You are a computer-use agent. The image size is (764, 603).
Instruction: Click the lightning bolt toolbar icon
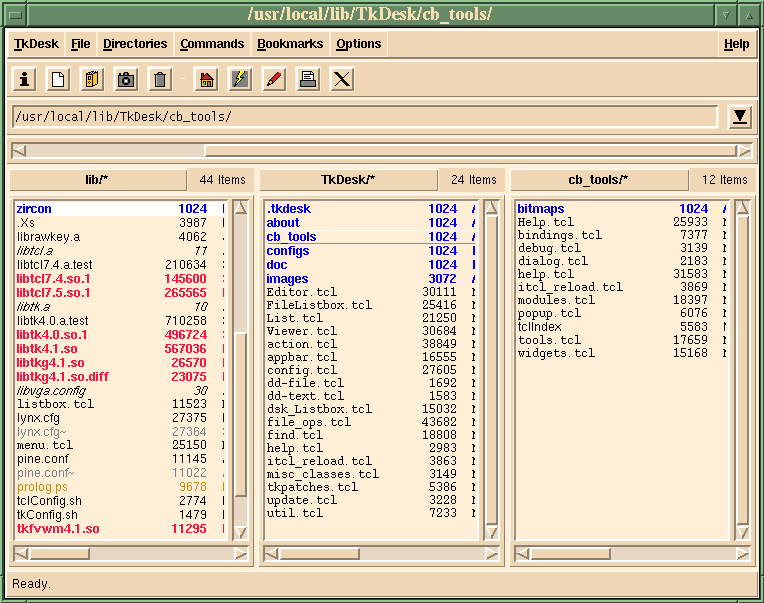coord(239,79)
